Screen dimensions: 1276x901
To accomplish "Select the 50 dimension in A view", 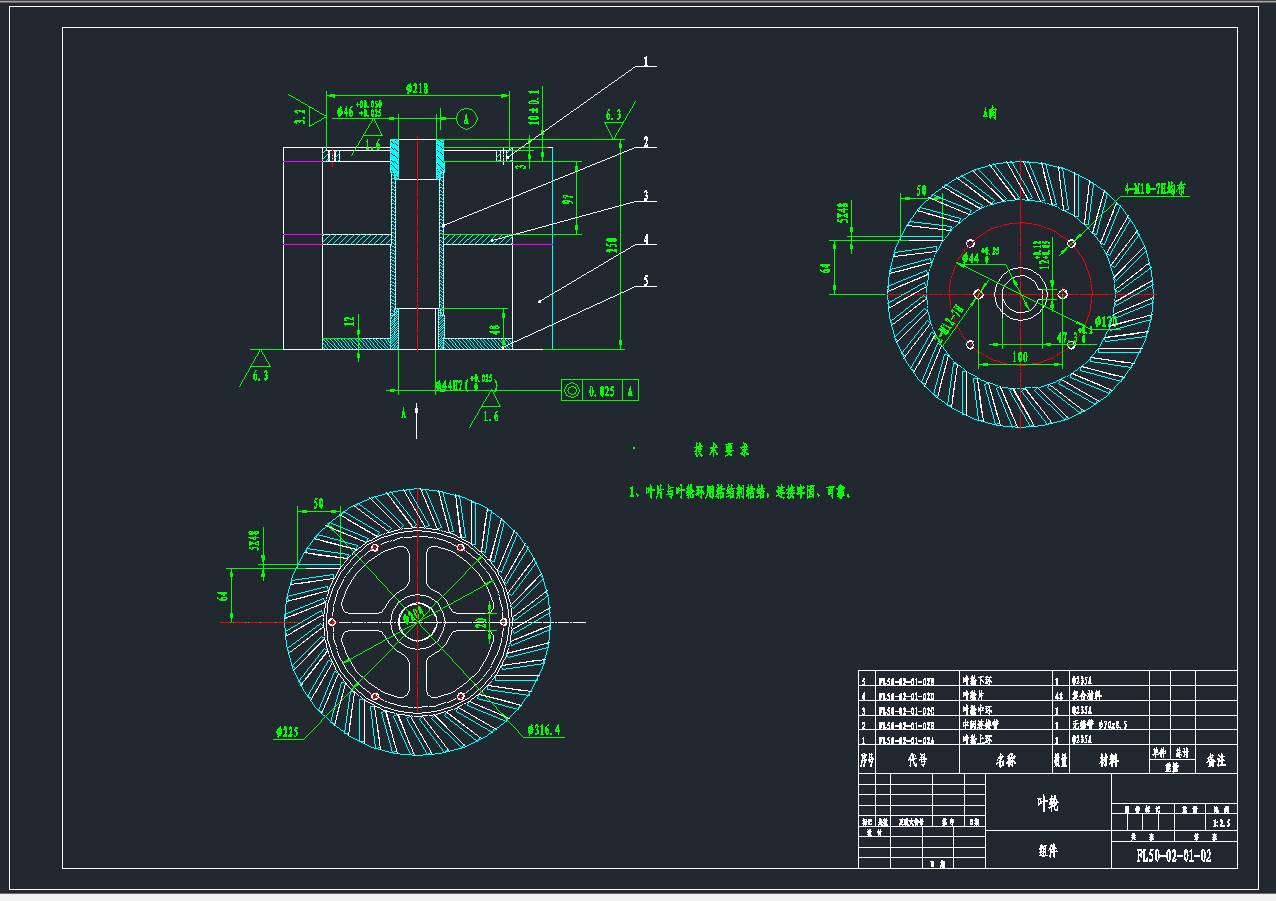I will pyautogui.click(x=922, y=189).
